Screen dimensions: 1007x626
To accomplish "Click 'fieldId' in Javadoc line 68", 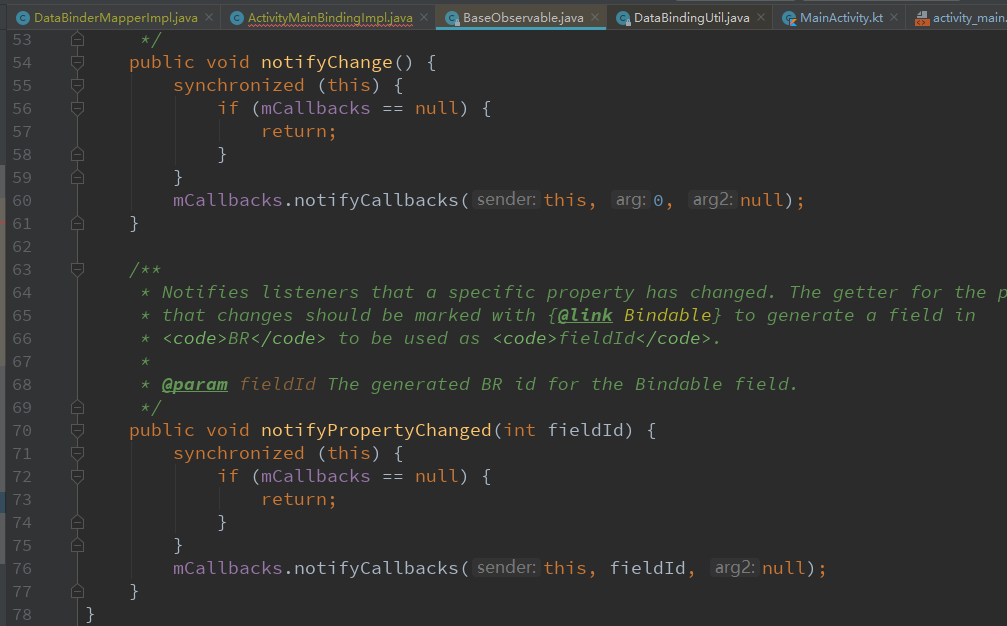I will 277,385.
